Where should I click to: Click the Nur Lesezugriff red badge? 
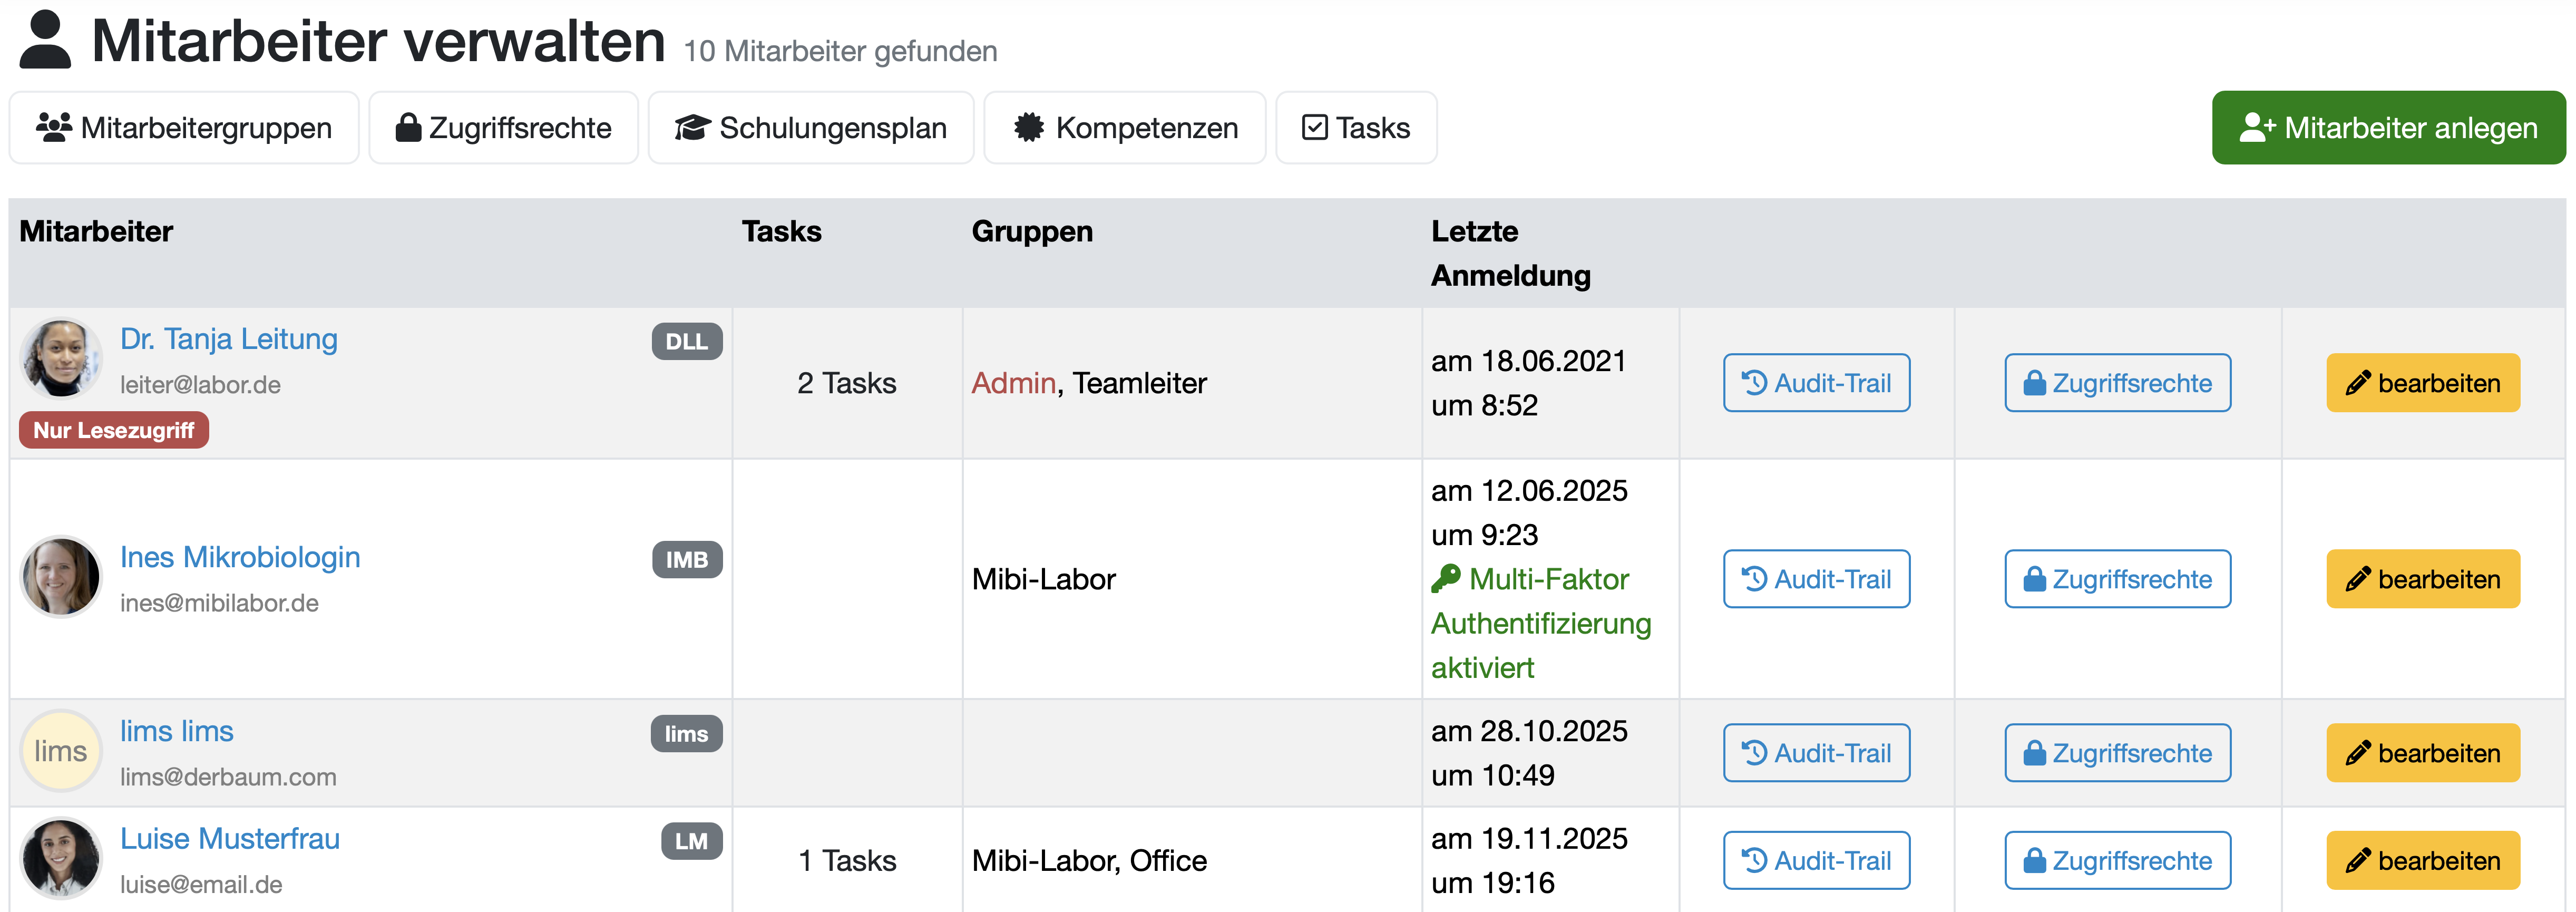pyautogui.click(x=114, y=431)
